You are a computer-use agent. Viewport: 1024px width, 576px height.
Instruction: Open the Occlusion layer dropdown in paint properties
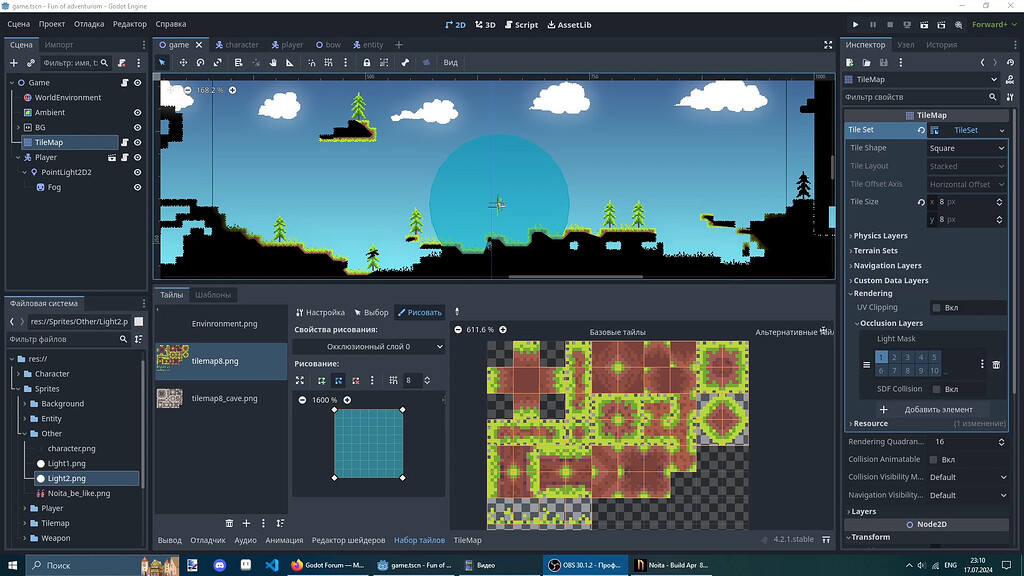368,346
